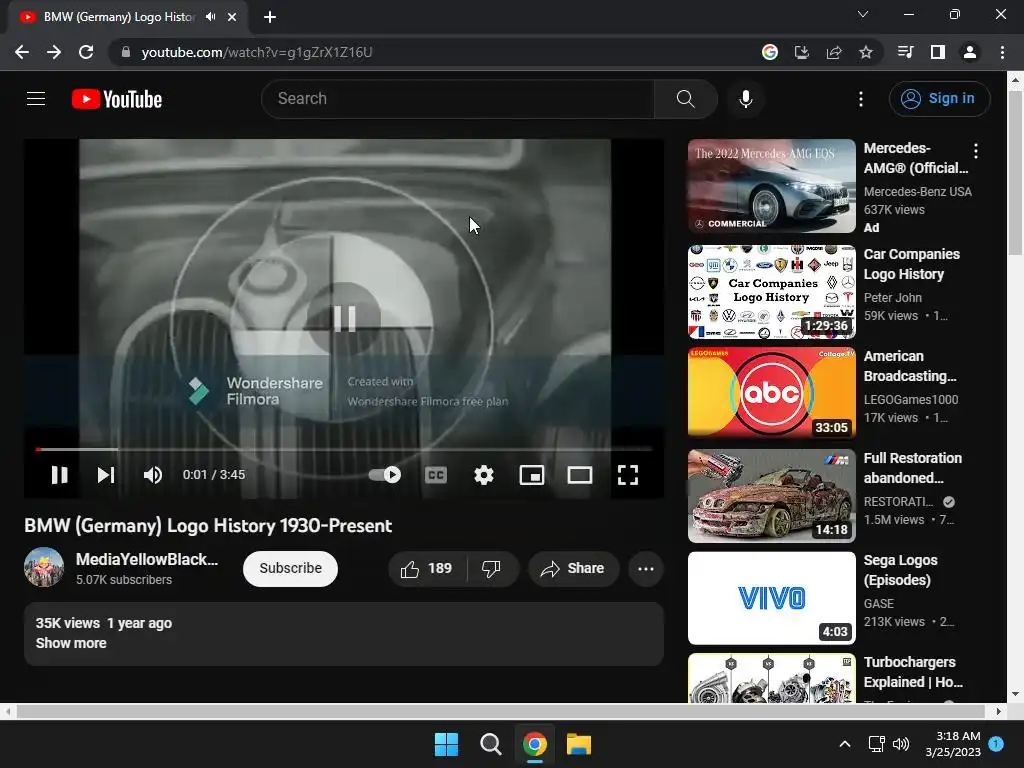Viewport: 1024px width, 768px height.
Task: Click the Turbochargers Explained video title
Action: pos(913,672)
